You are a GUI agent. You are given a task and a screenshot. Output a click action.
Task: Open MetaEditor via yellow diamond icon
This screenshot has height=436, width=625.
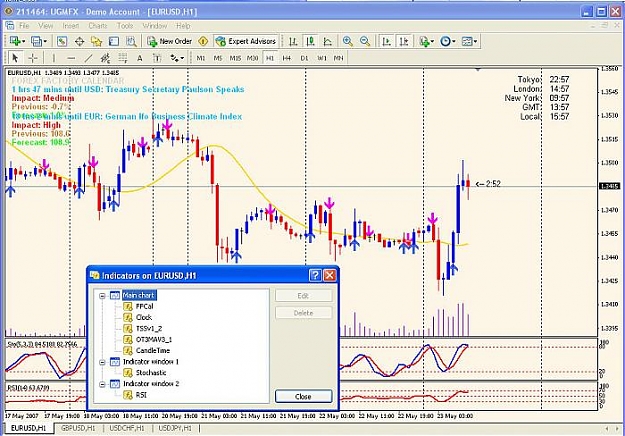(x=203, y=41)
